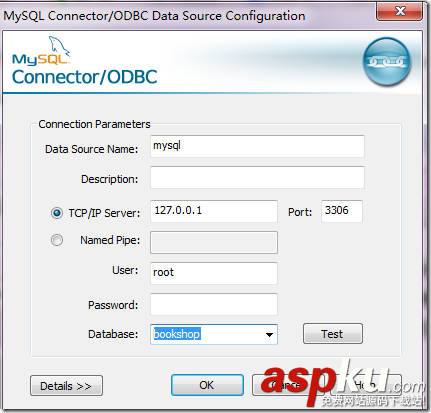Screen dimensions: 431x413
Task: Confirm with the OK button
Action: pyautogui.click(x=207, y=385)
